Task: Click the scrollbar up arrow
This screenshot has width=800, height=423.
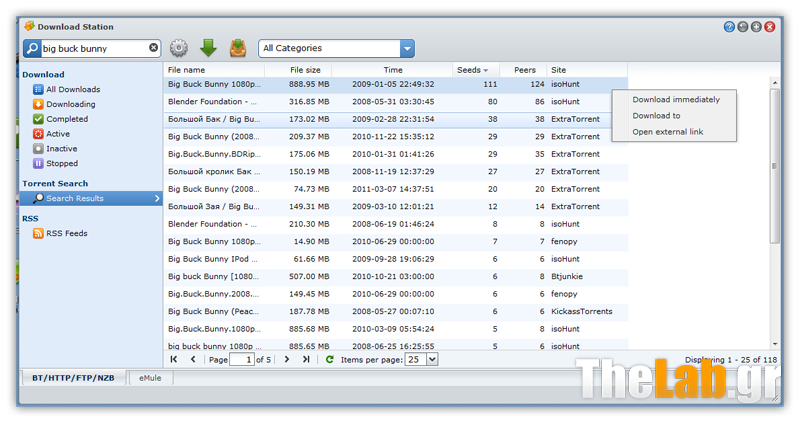Action: coord(774,83)
